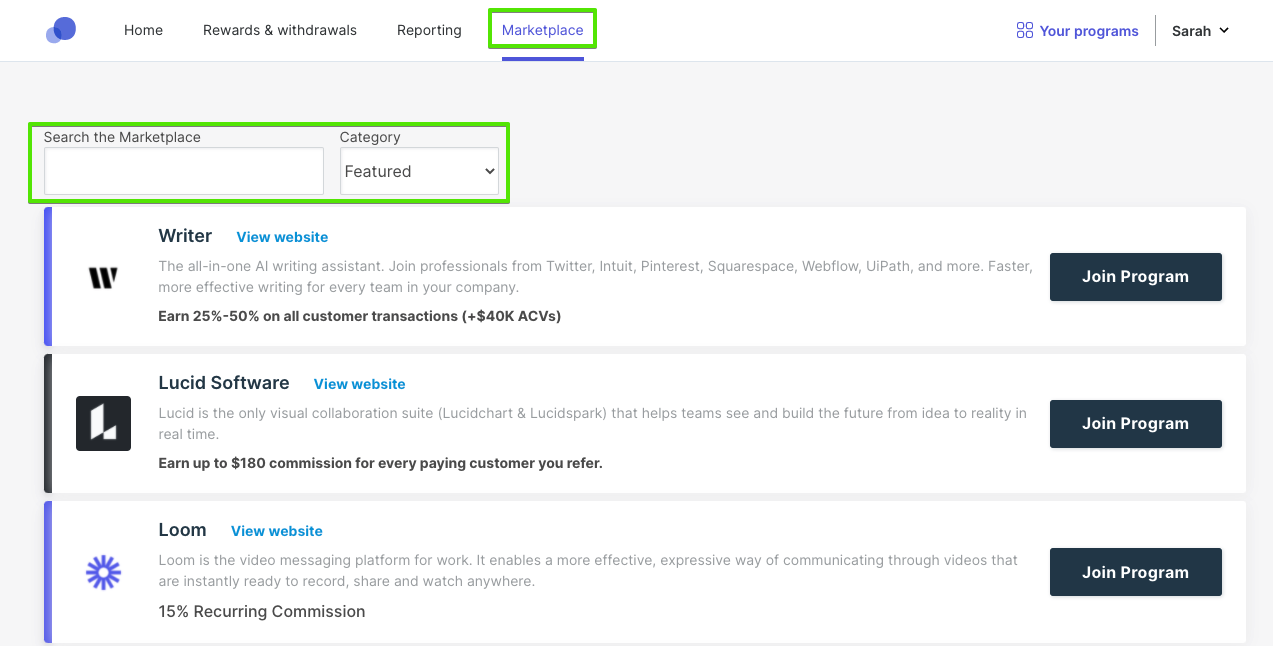This screenshot has width=1273, height=646.
Task: Open the Reporting section
Action: (429, 30)
